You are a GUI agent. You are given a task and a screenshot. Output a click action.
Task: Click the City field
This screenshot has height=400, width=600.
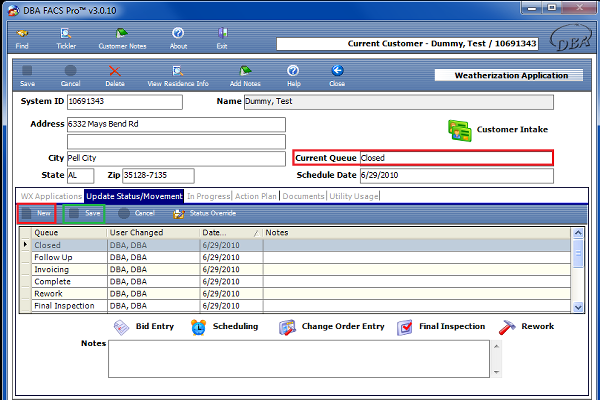coord(176,158)
